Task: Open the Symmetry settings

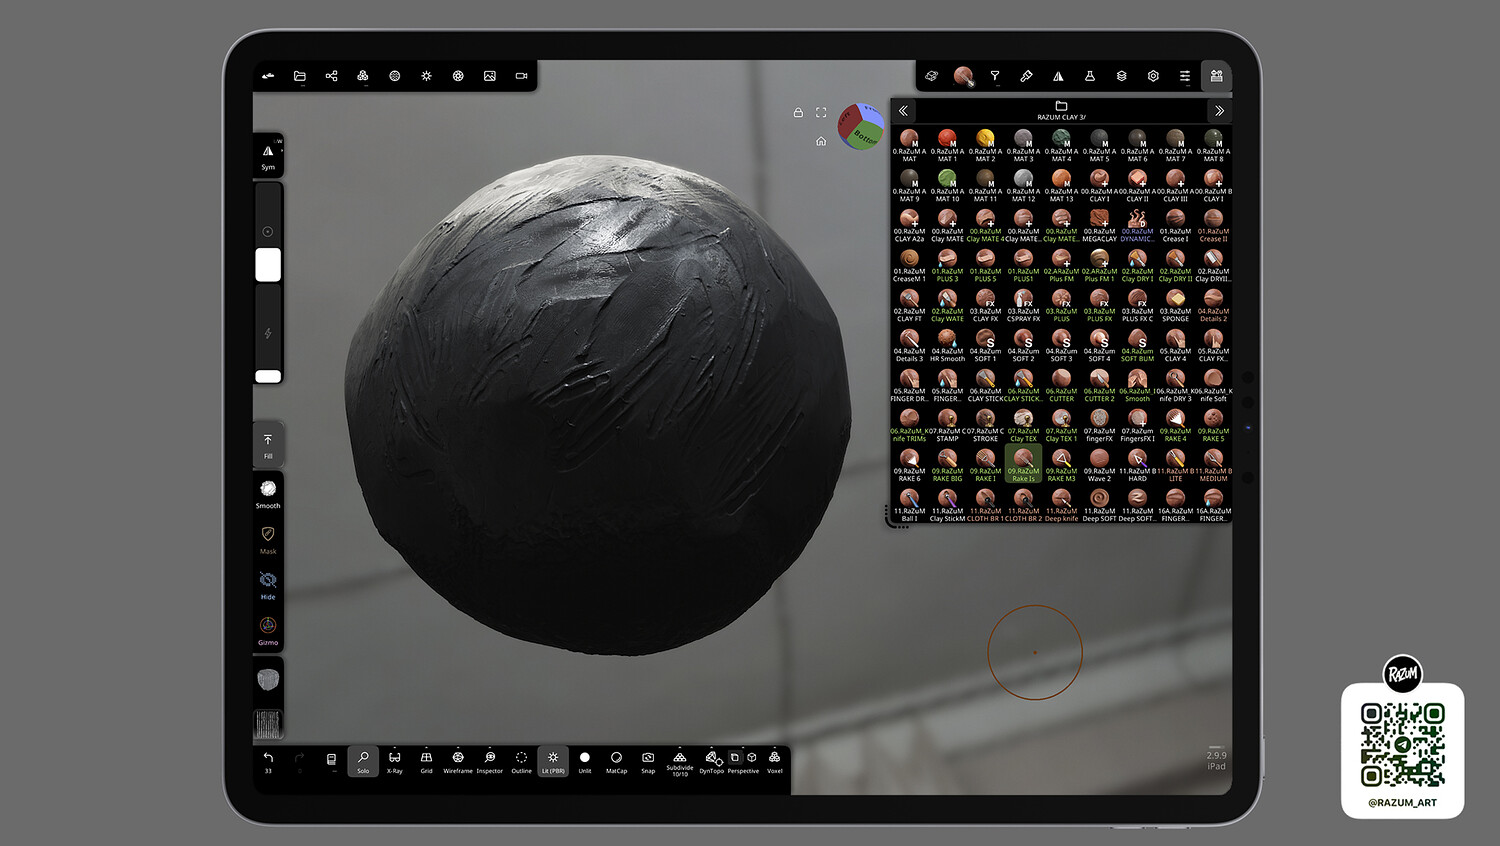Action: click(268, 155)
